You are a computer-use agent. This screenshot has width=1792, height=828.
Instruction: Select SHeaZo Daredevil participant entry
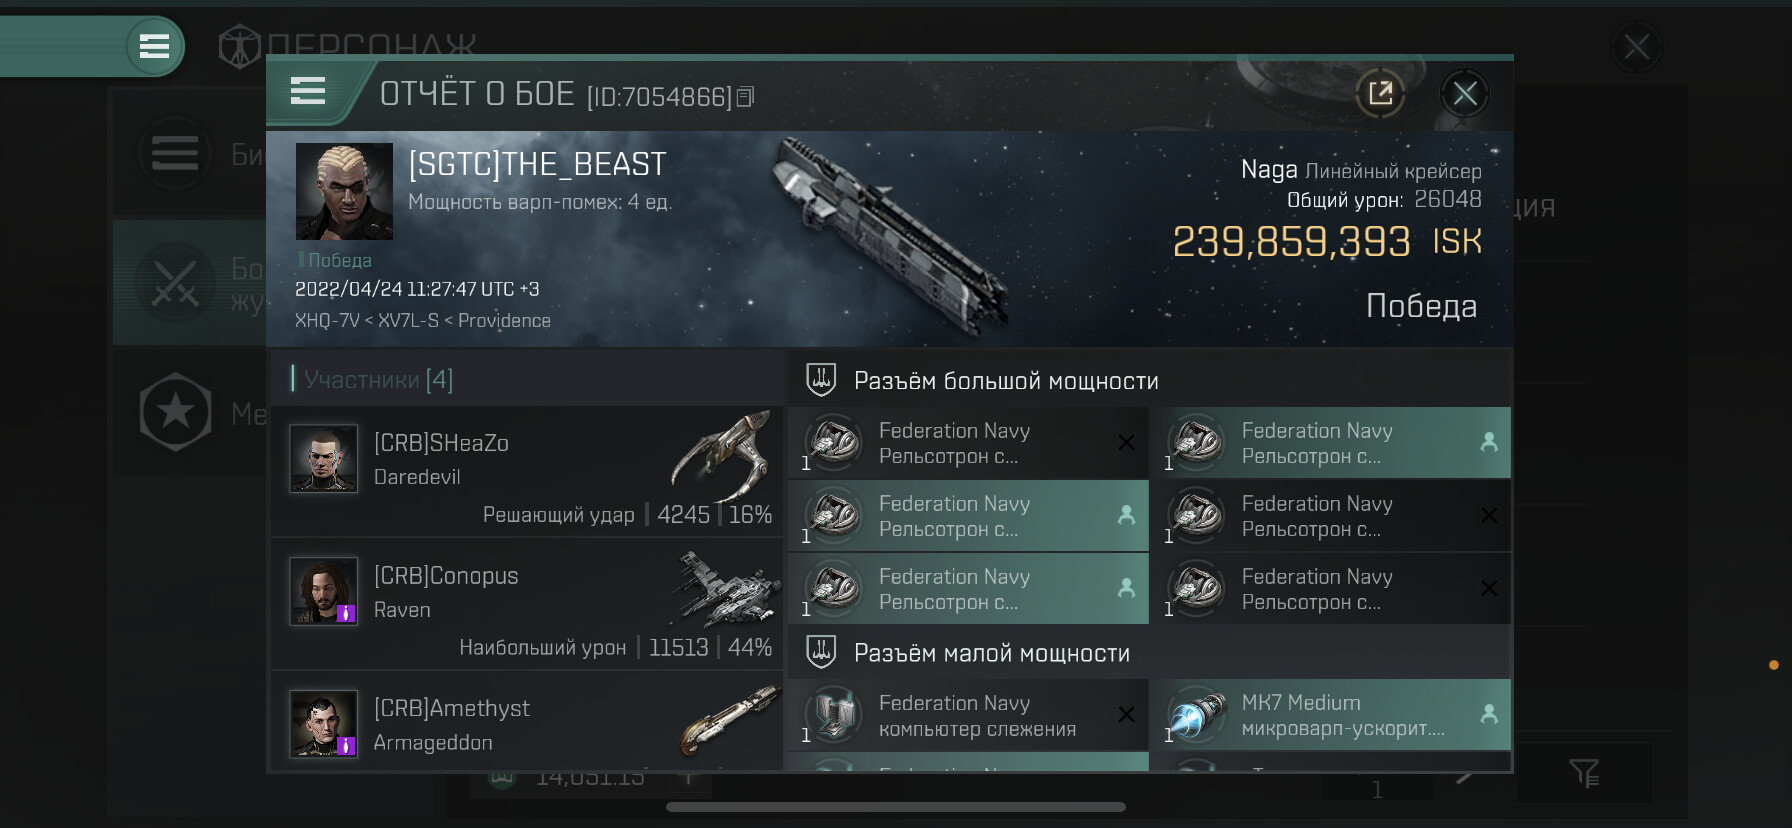526,470
